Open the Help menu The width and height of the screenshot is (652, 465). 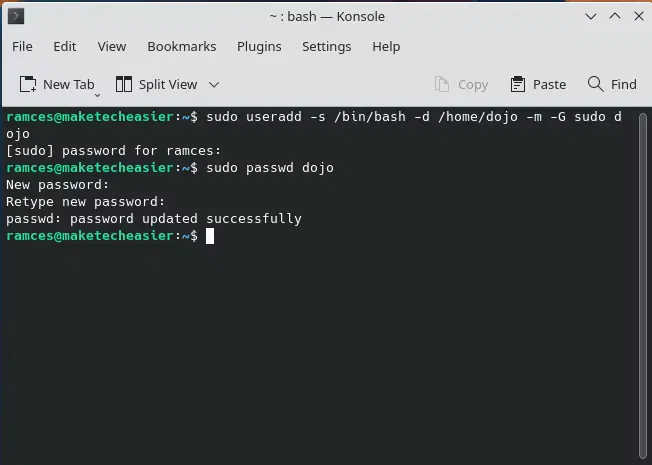pos(386,47)
